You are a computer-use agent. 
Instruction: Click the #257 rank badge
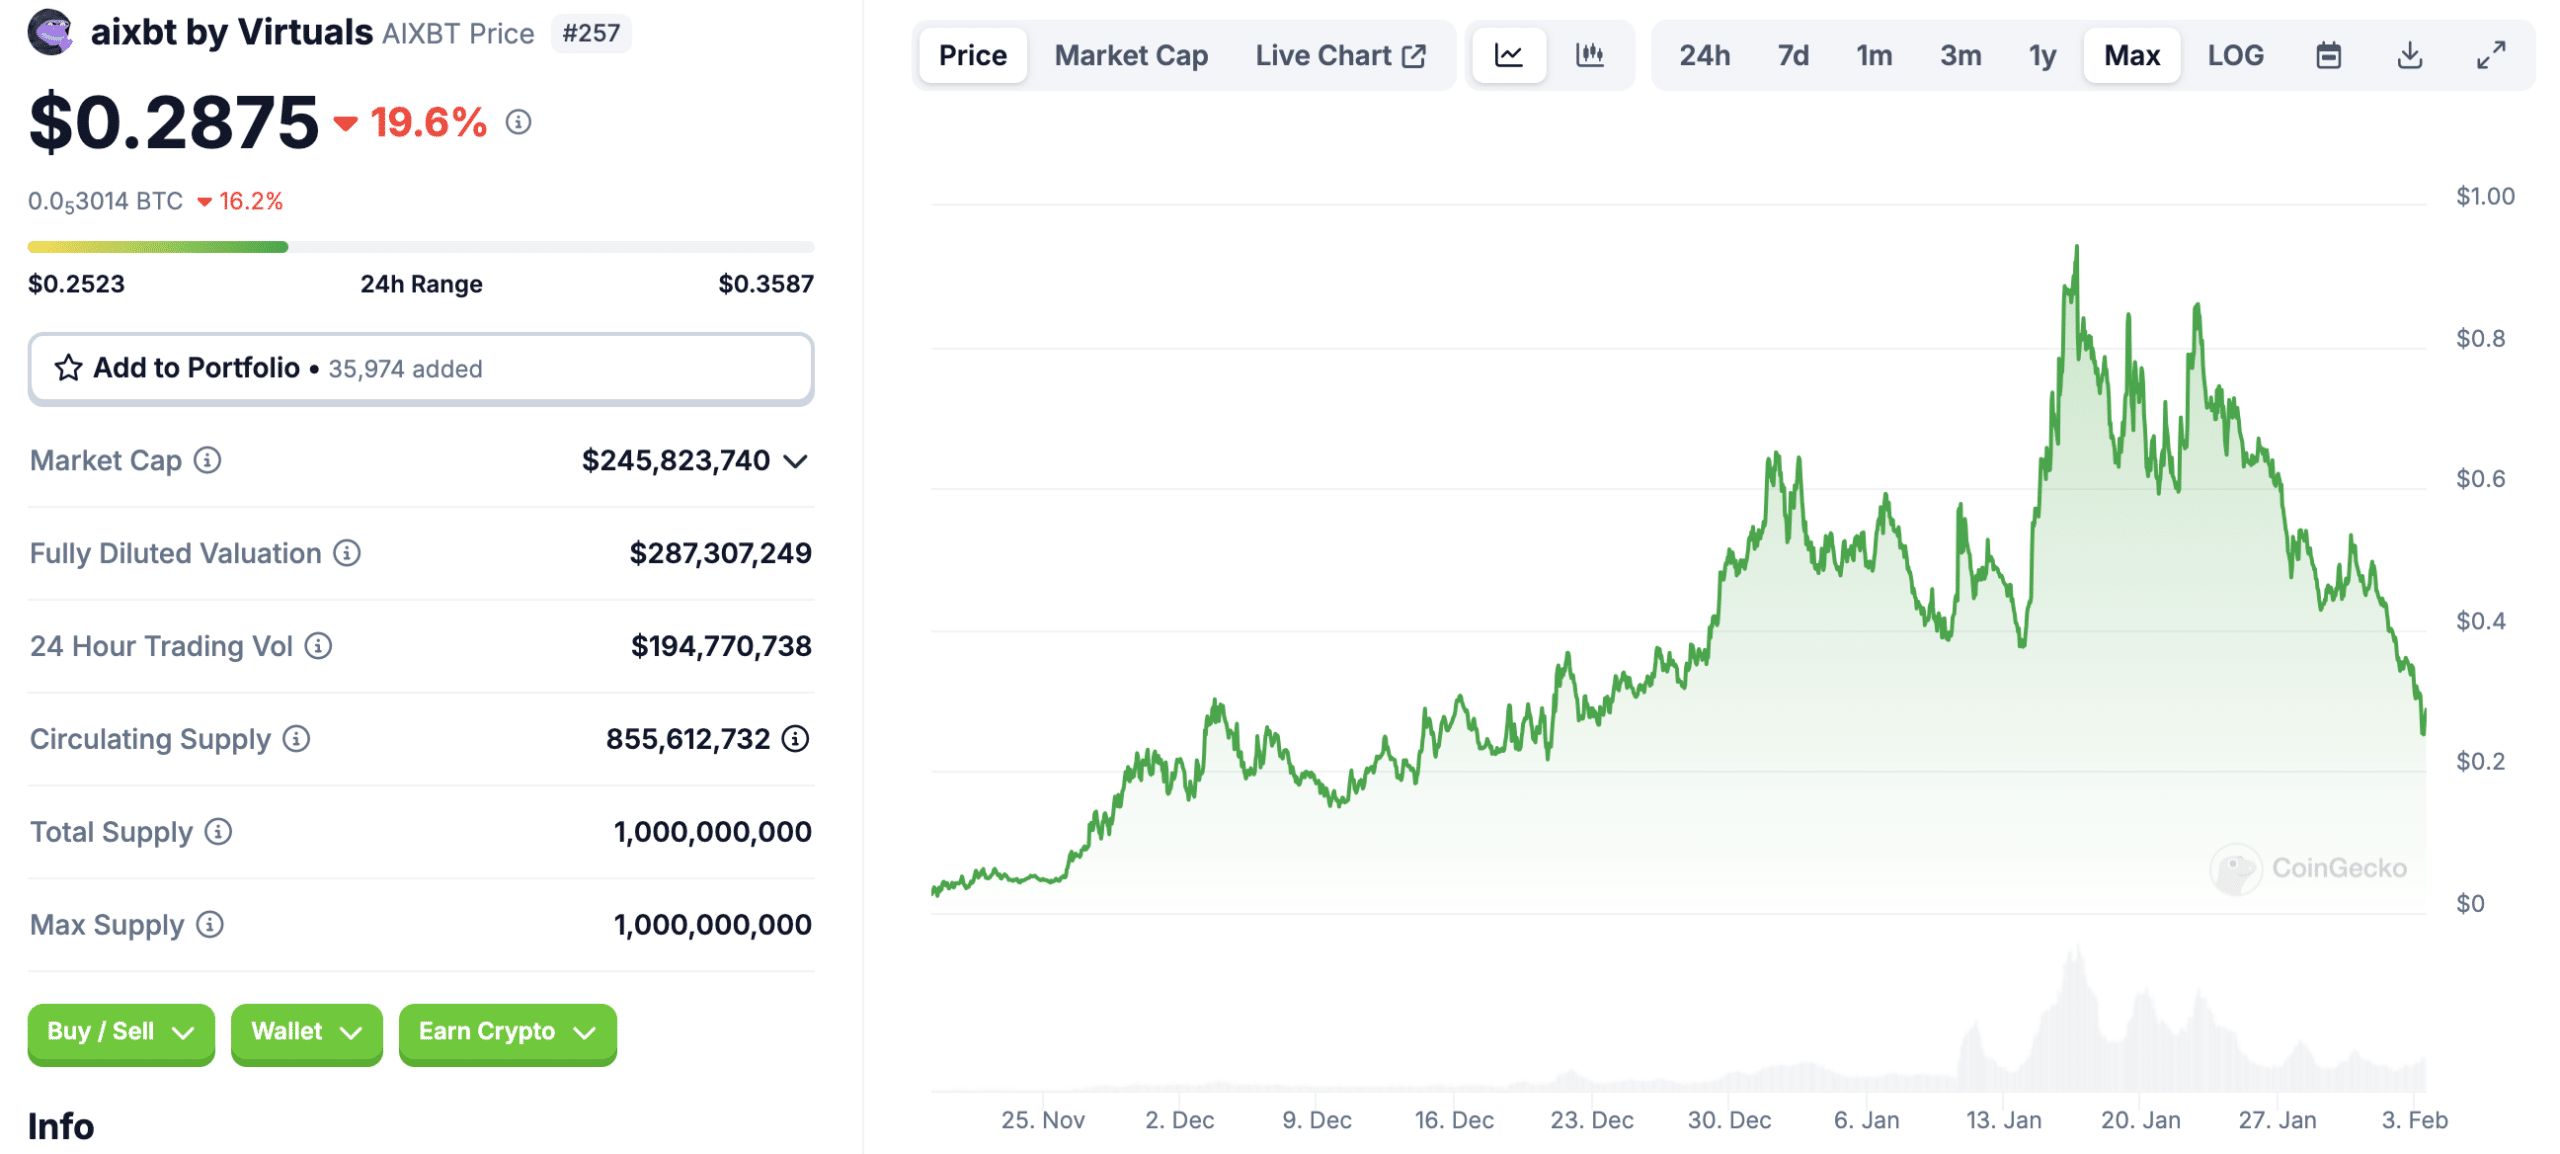click(x=590, y=33)
